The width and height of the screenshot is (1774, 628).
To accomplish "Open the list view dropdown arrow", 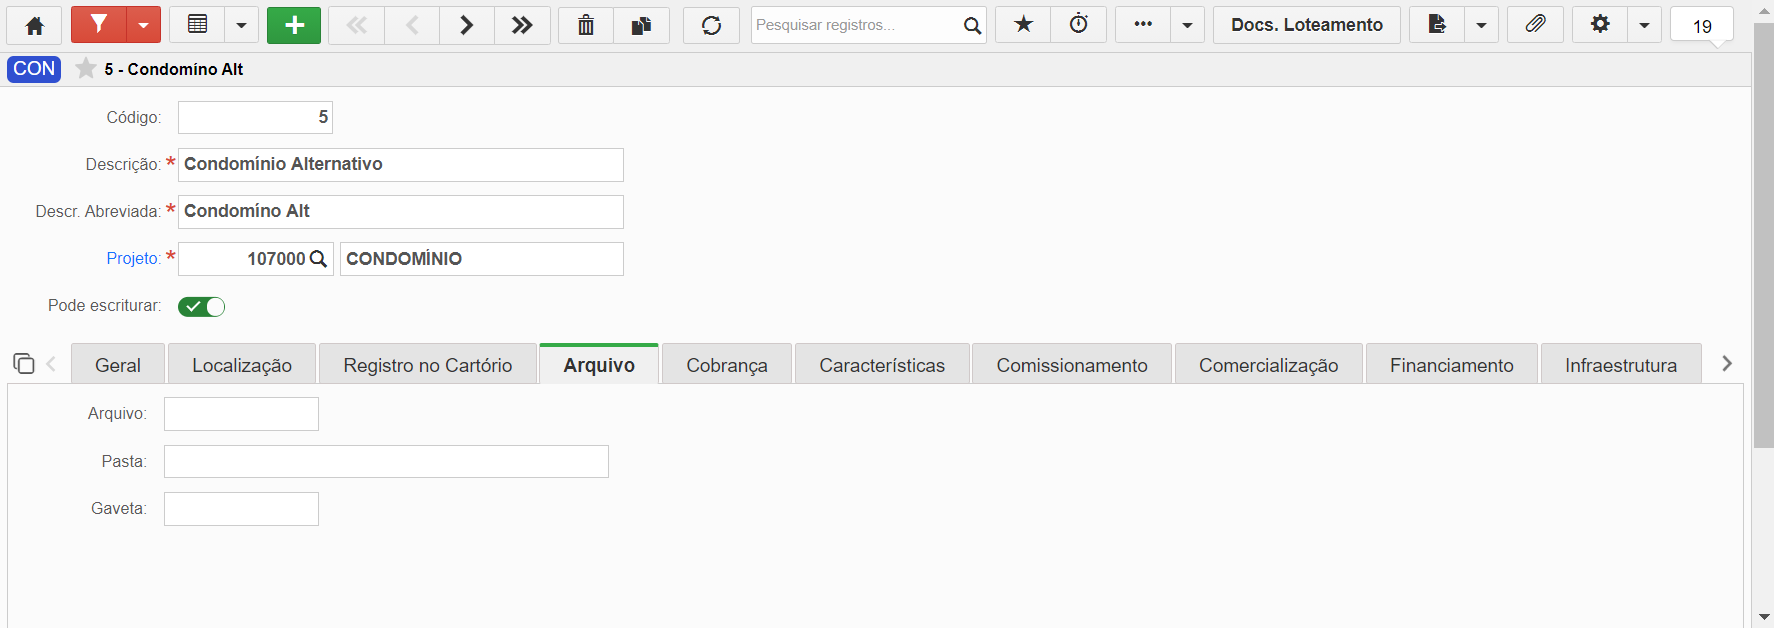I will click(241, 25).
